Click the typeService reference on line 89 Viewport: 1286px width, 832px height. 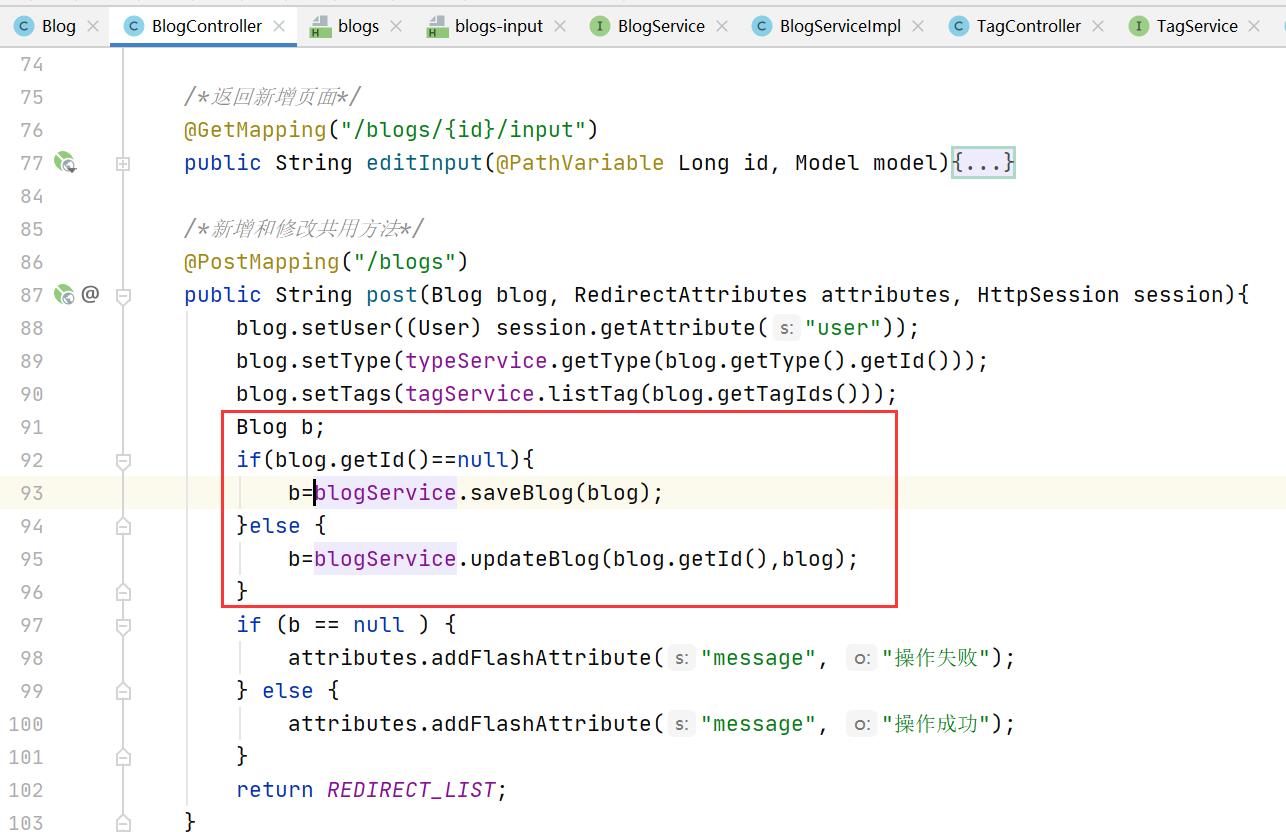click(476, 360)
